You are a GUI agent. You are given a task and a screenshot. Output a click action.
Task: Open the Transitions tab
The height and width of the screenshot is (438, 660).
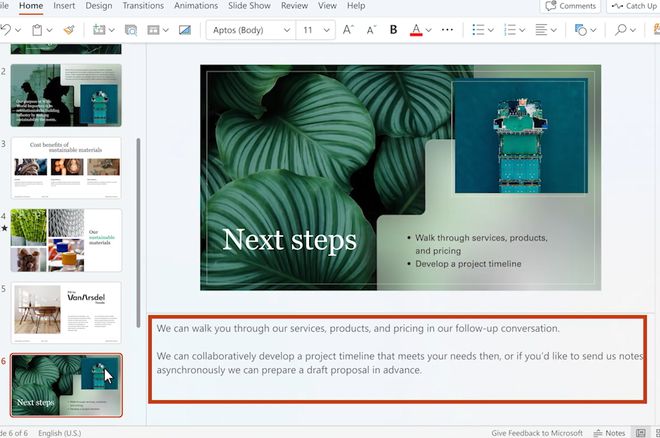pos(143,6)
